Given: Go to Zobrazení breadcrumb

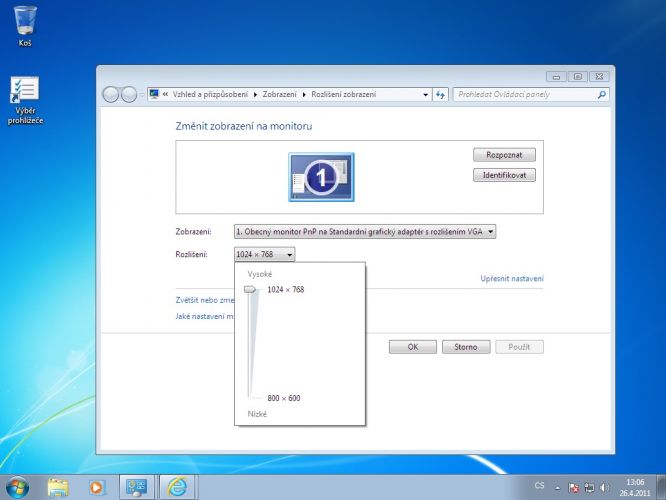Looking at the screenshot, I should pyautogui.click(x=279, y=94).
